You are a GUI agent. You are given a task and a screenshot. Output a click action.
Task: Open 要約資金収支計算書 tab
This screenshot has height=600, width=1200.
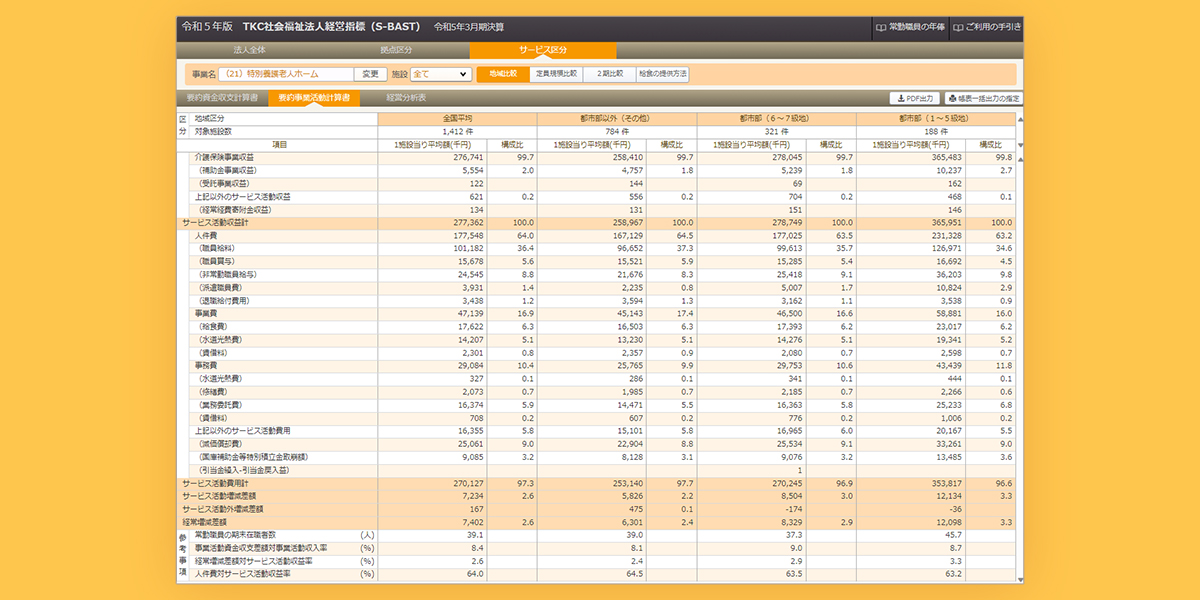coord(222,98)
